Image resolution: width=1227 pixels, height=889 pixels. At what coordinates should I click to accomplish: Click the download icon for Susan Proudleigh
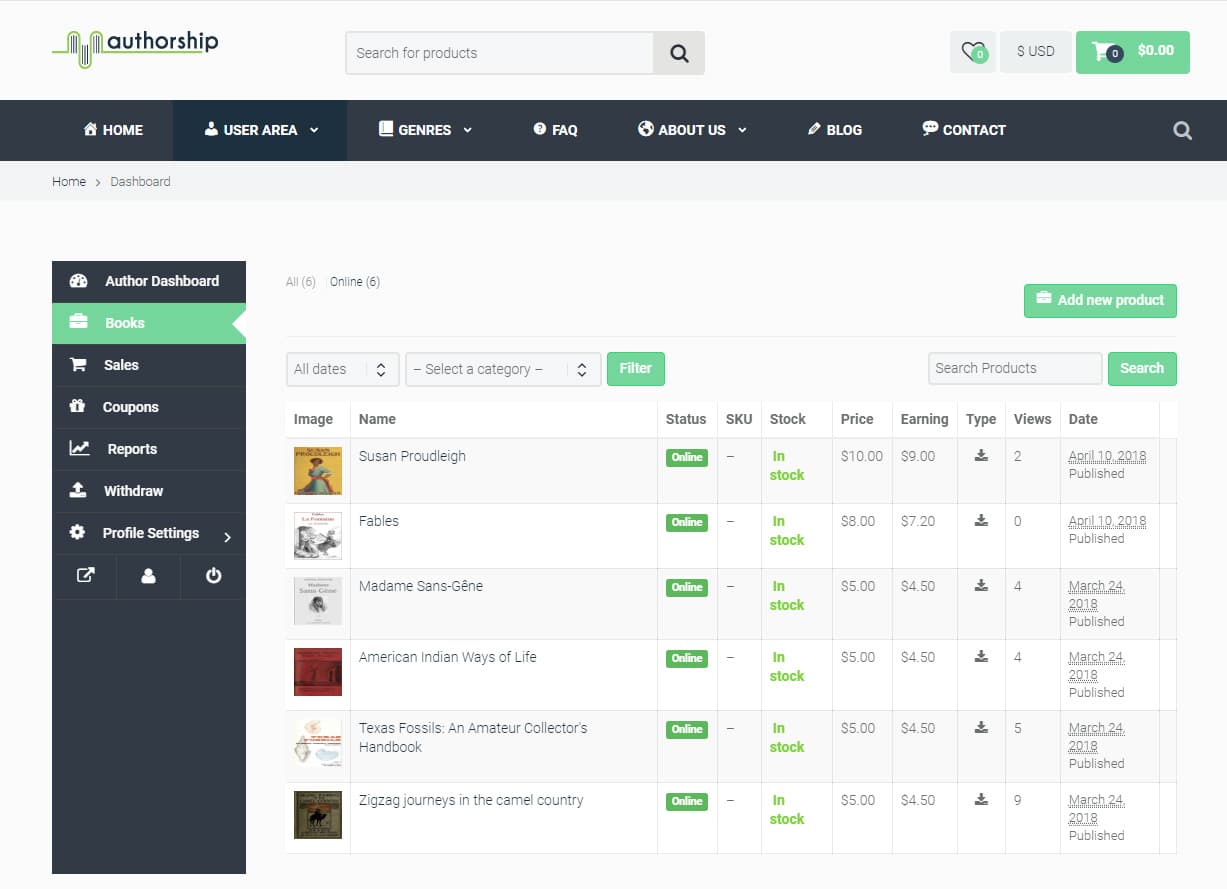[981, 456]
